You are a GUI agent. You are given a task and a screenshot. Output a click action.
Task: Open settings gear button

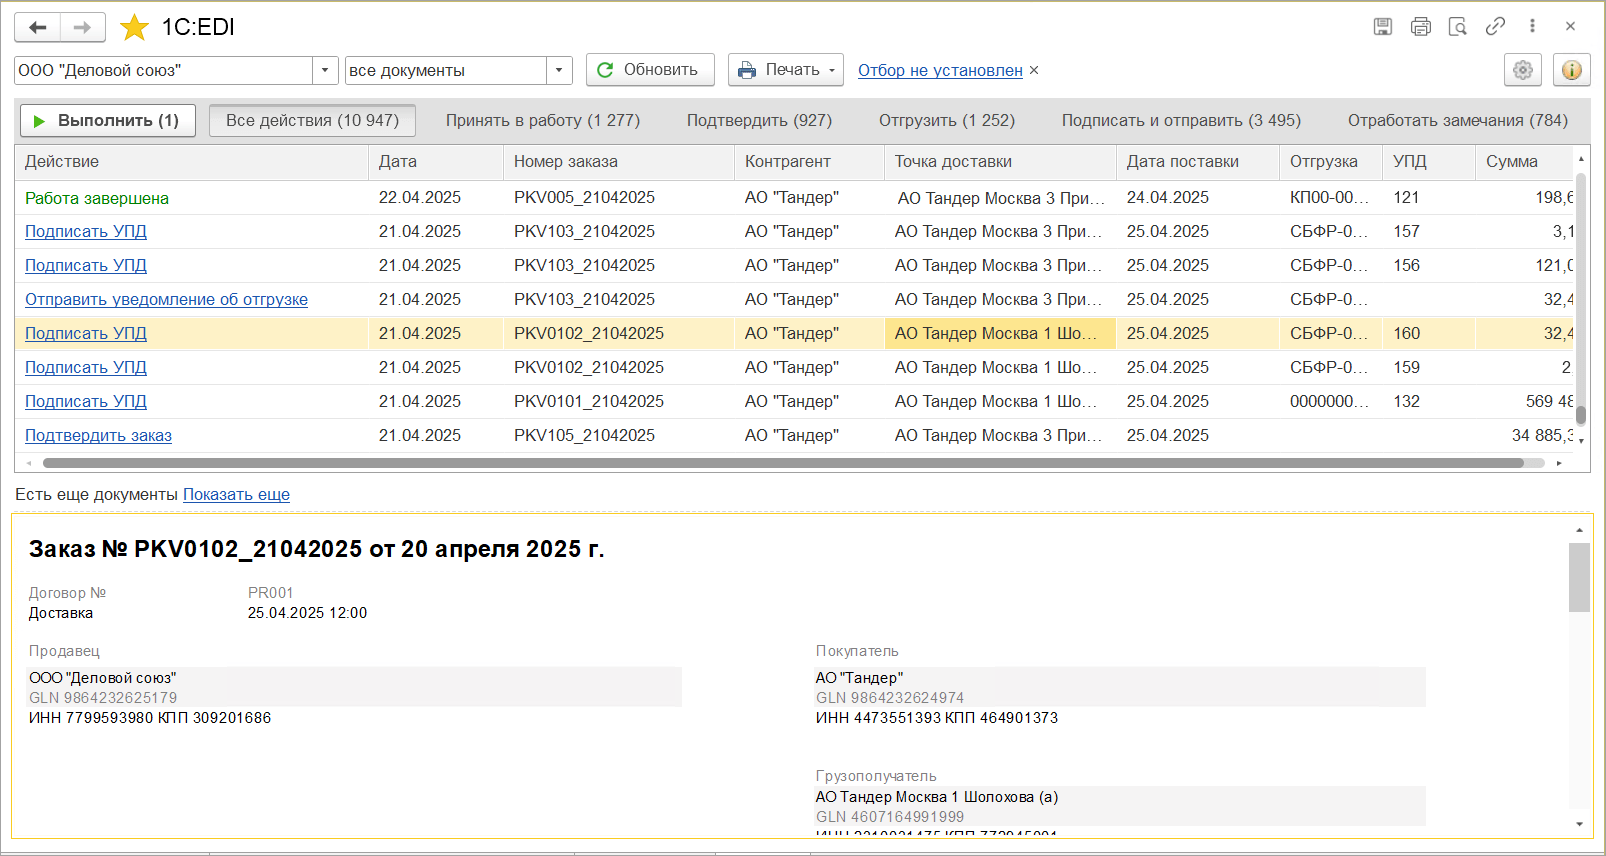click(1522, 70)
